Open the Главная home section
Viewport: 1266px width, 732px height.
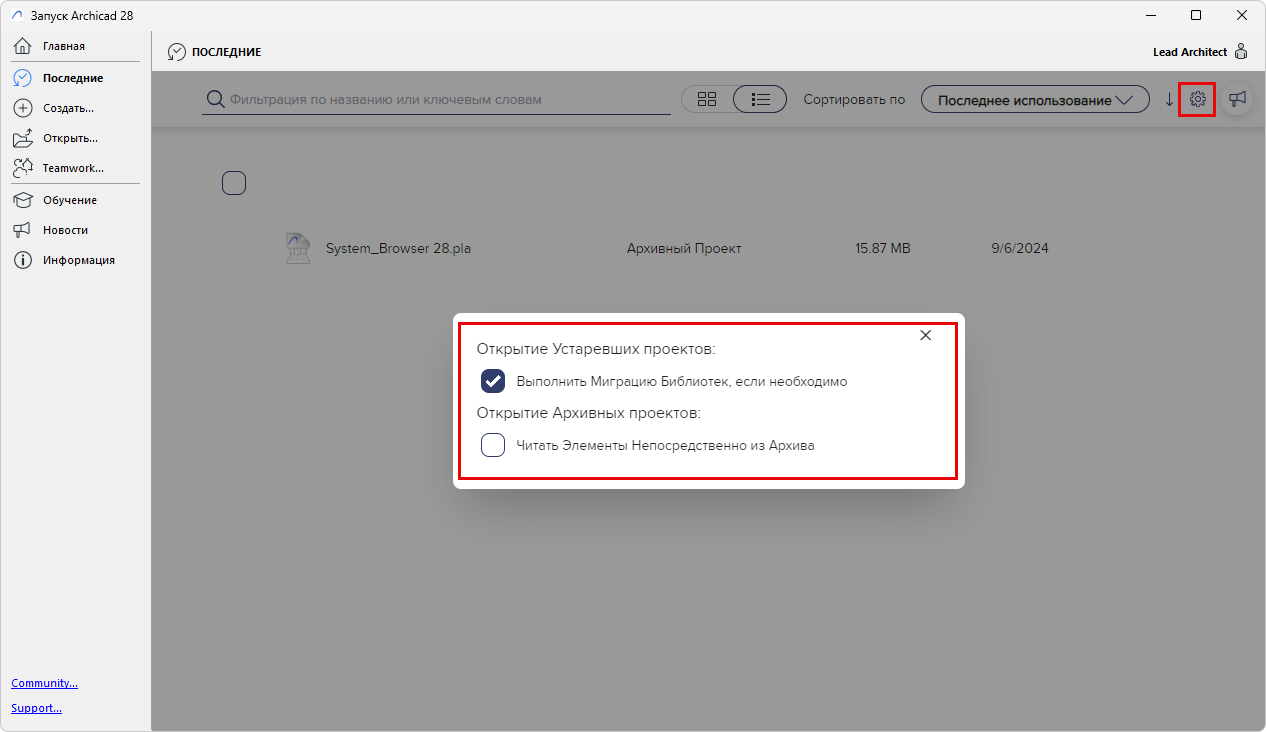point(64,46)
